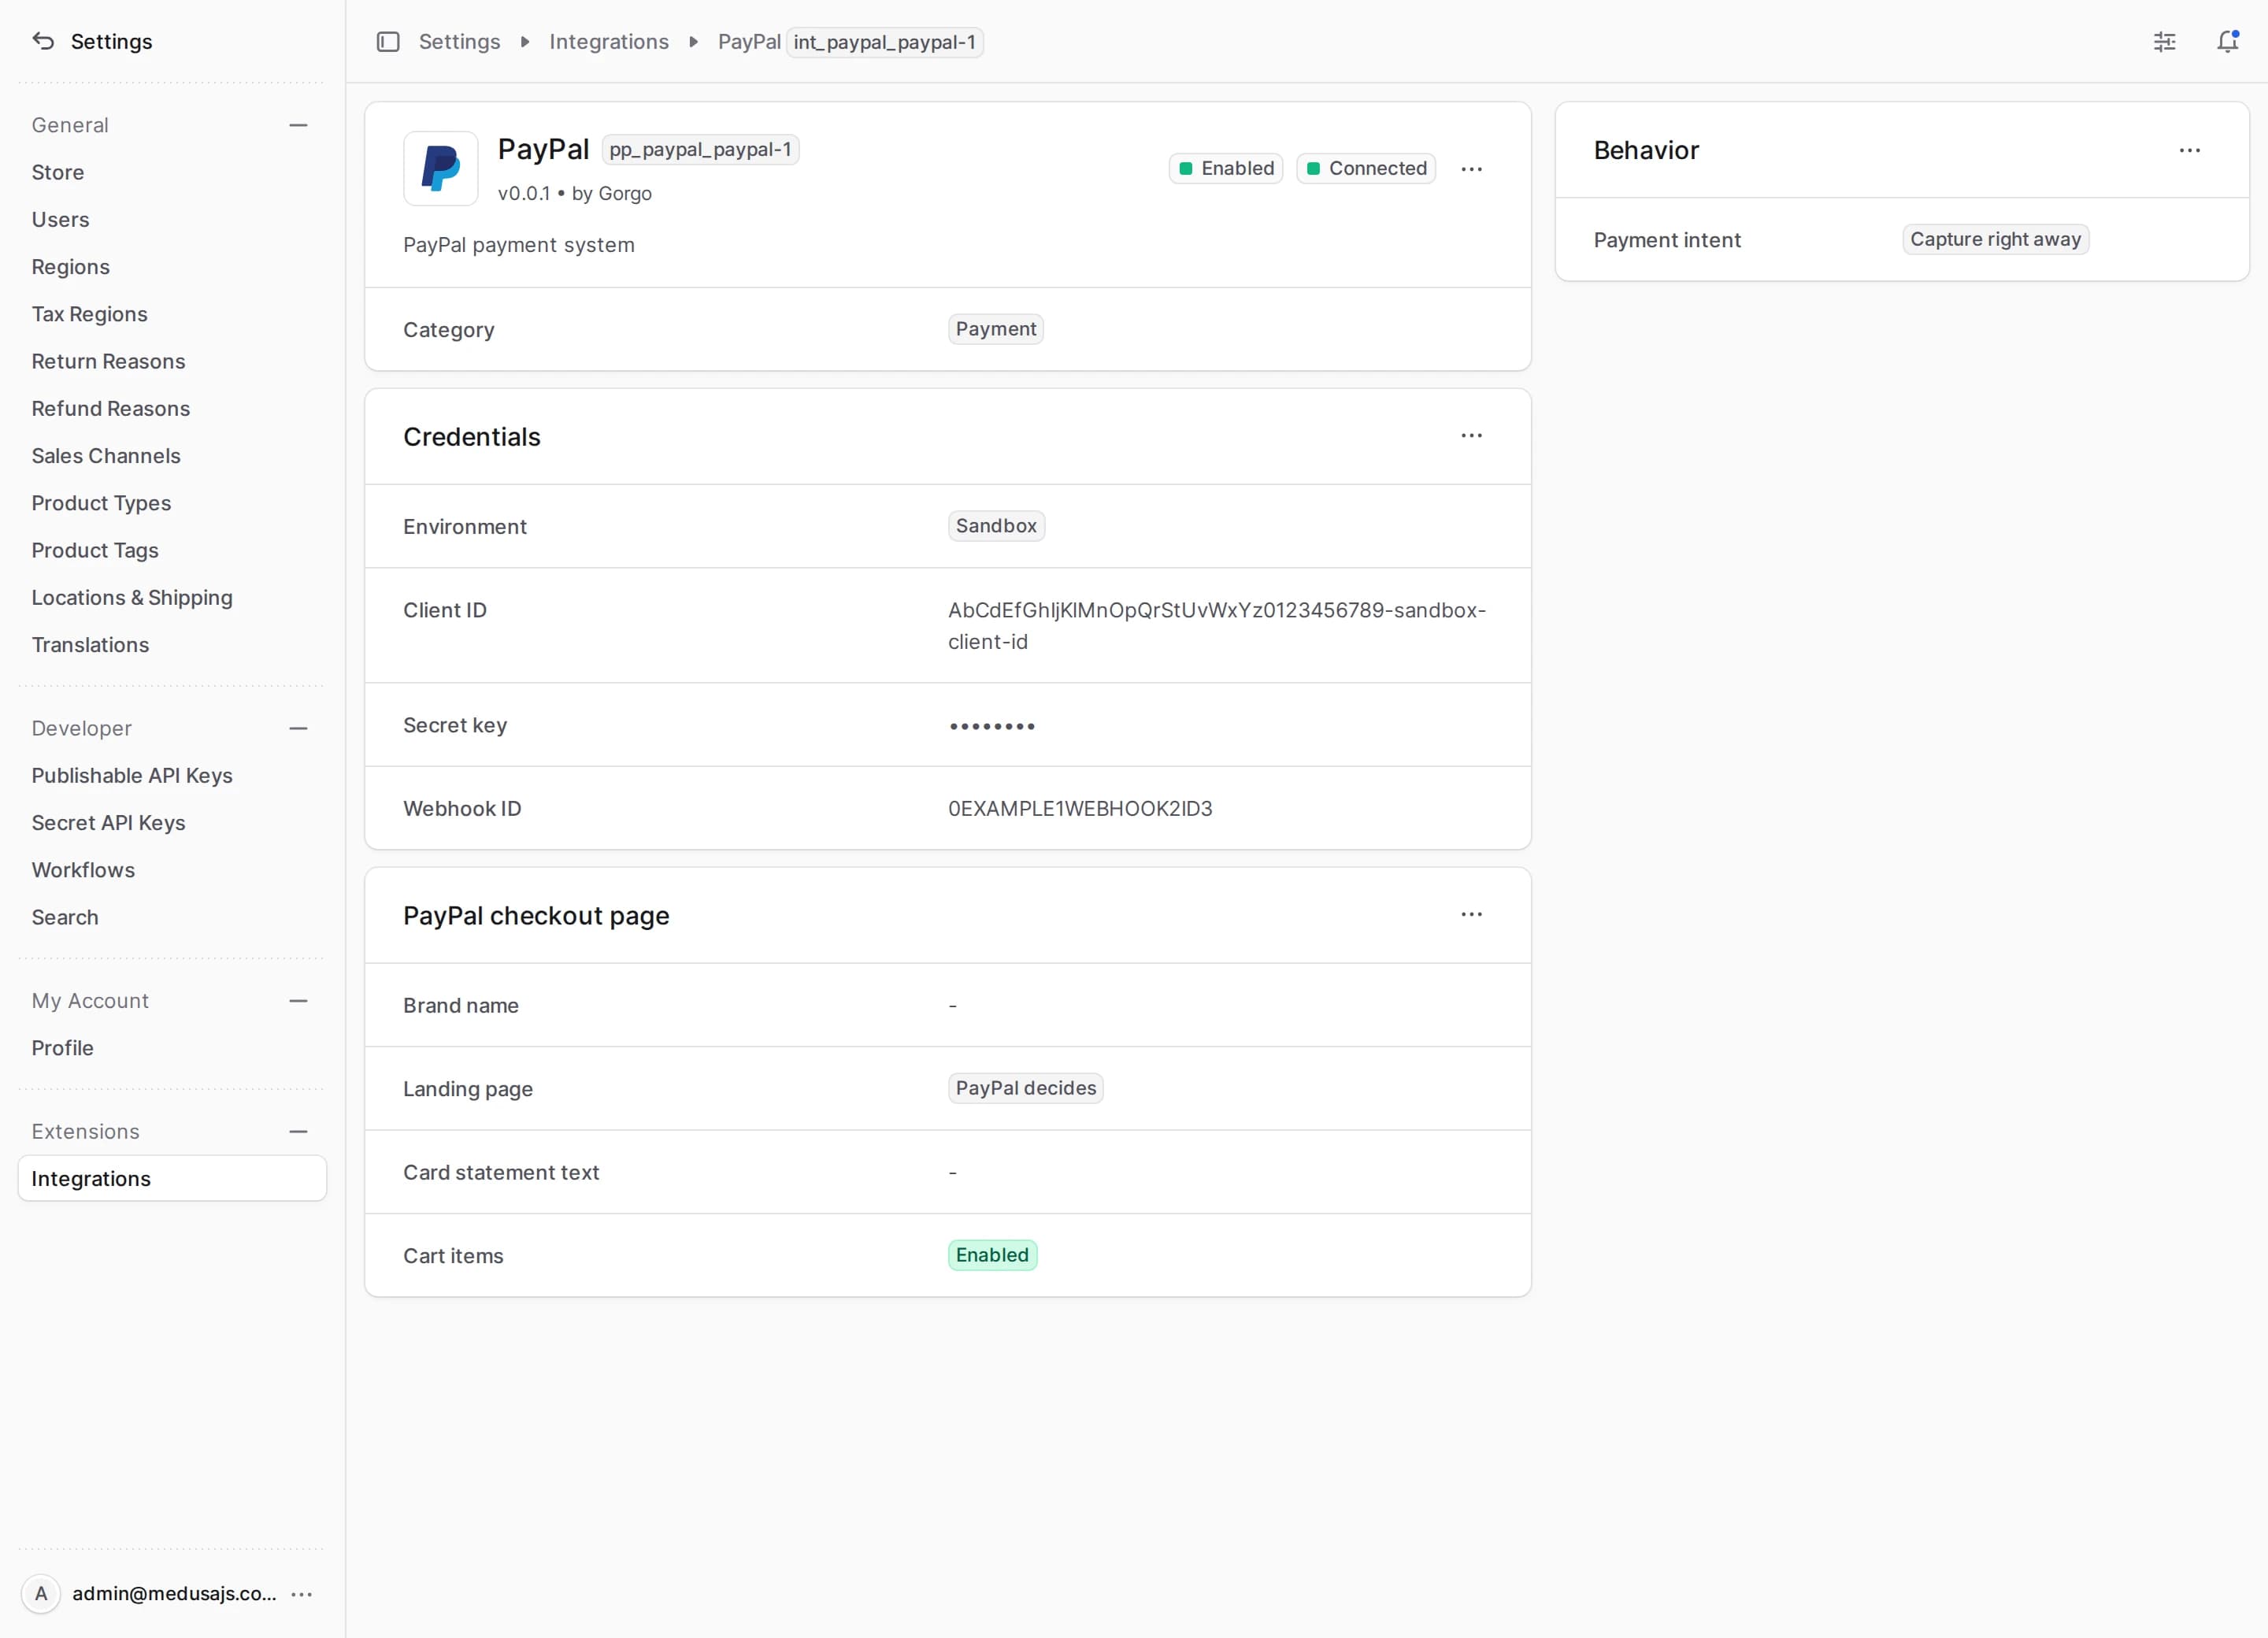Open the Credentials section actions menu
The image size is (2268, 1638).
pyautogui.click(x=1471, y=436)
